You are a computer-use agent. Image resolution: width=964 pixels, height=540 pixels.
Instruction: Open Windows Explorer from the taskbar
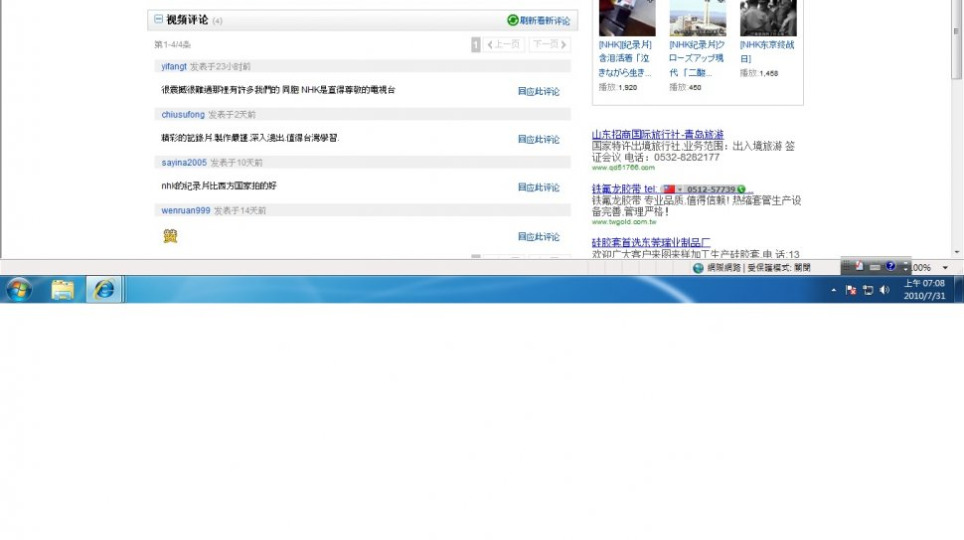(63, 290)
